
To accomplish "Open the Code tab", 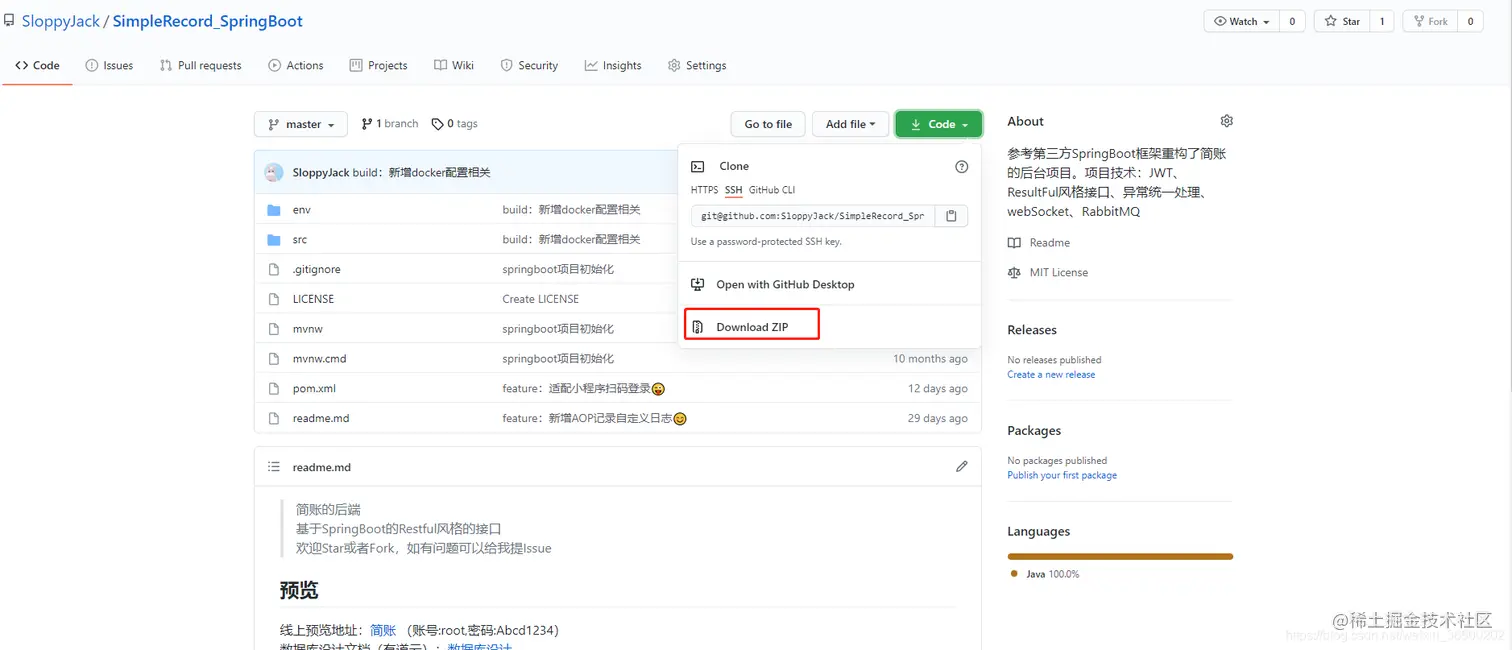I will click(37, 66).
